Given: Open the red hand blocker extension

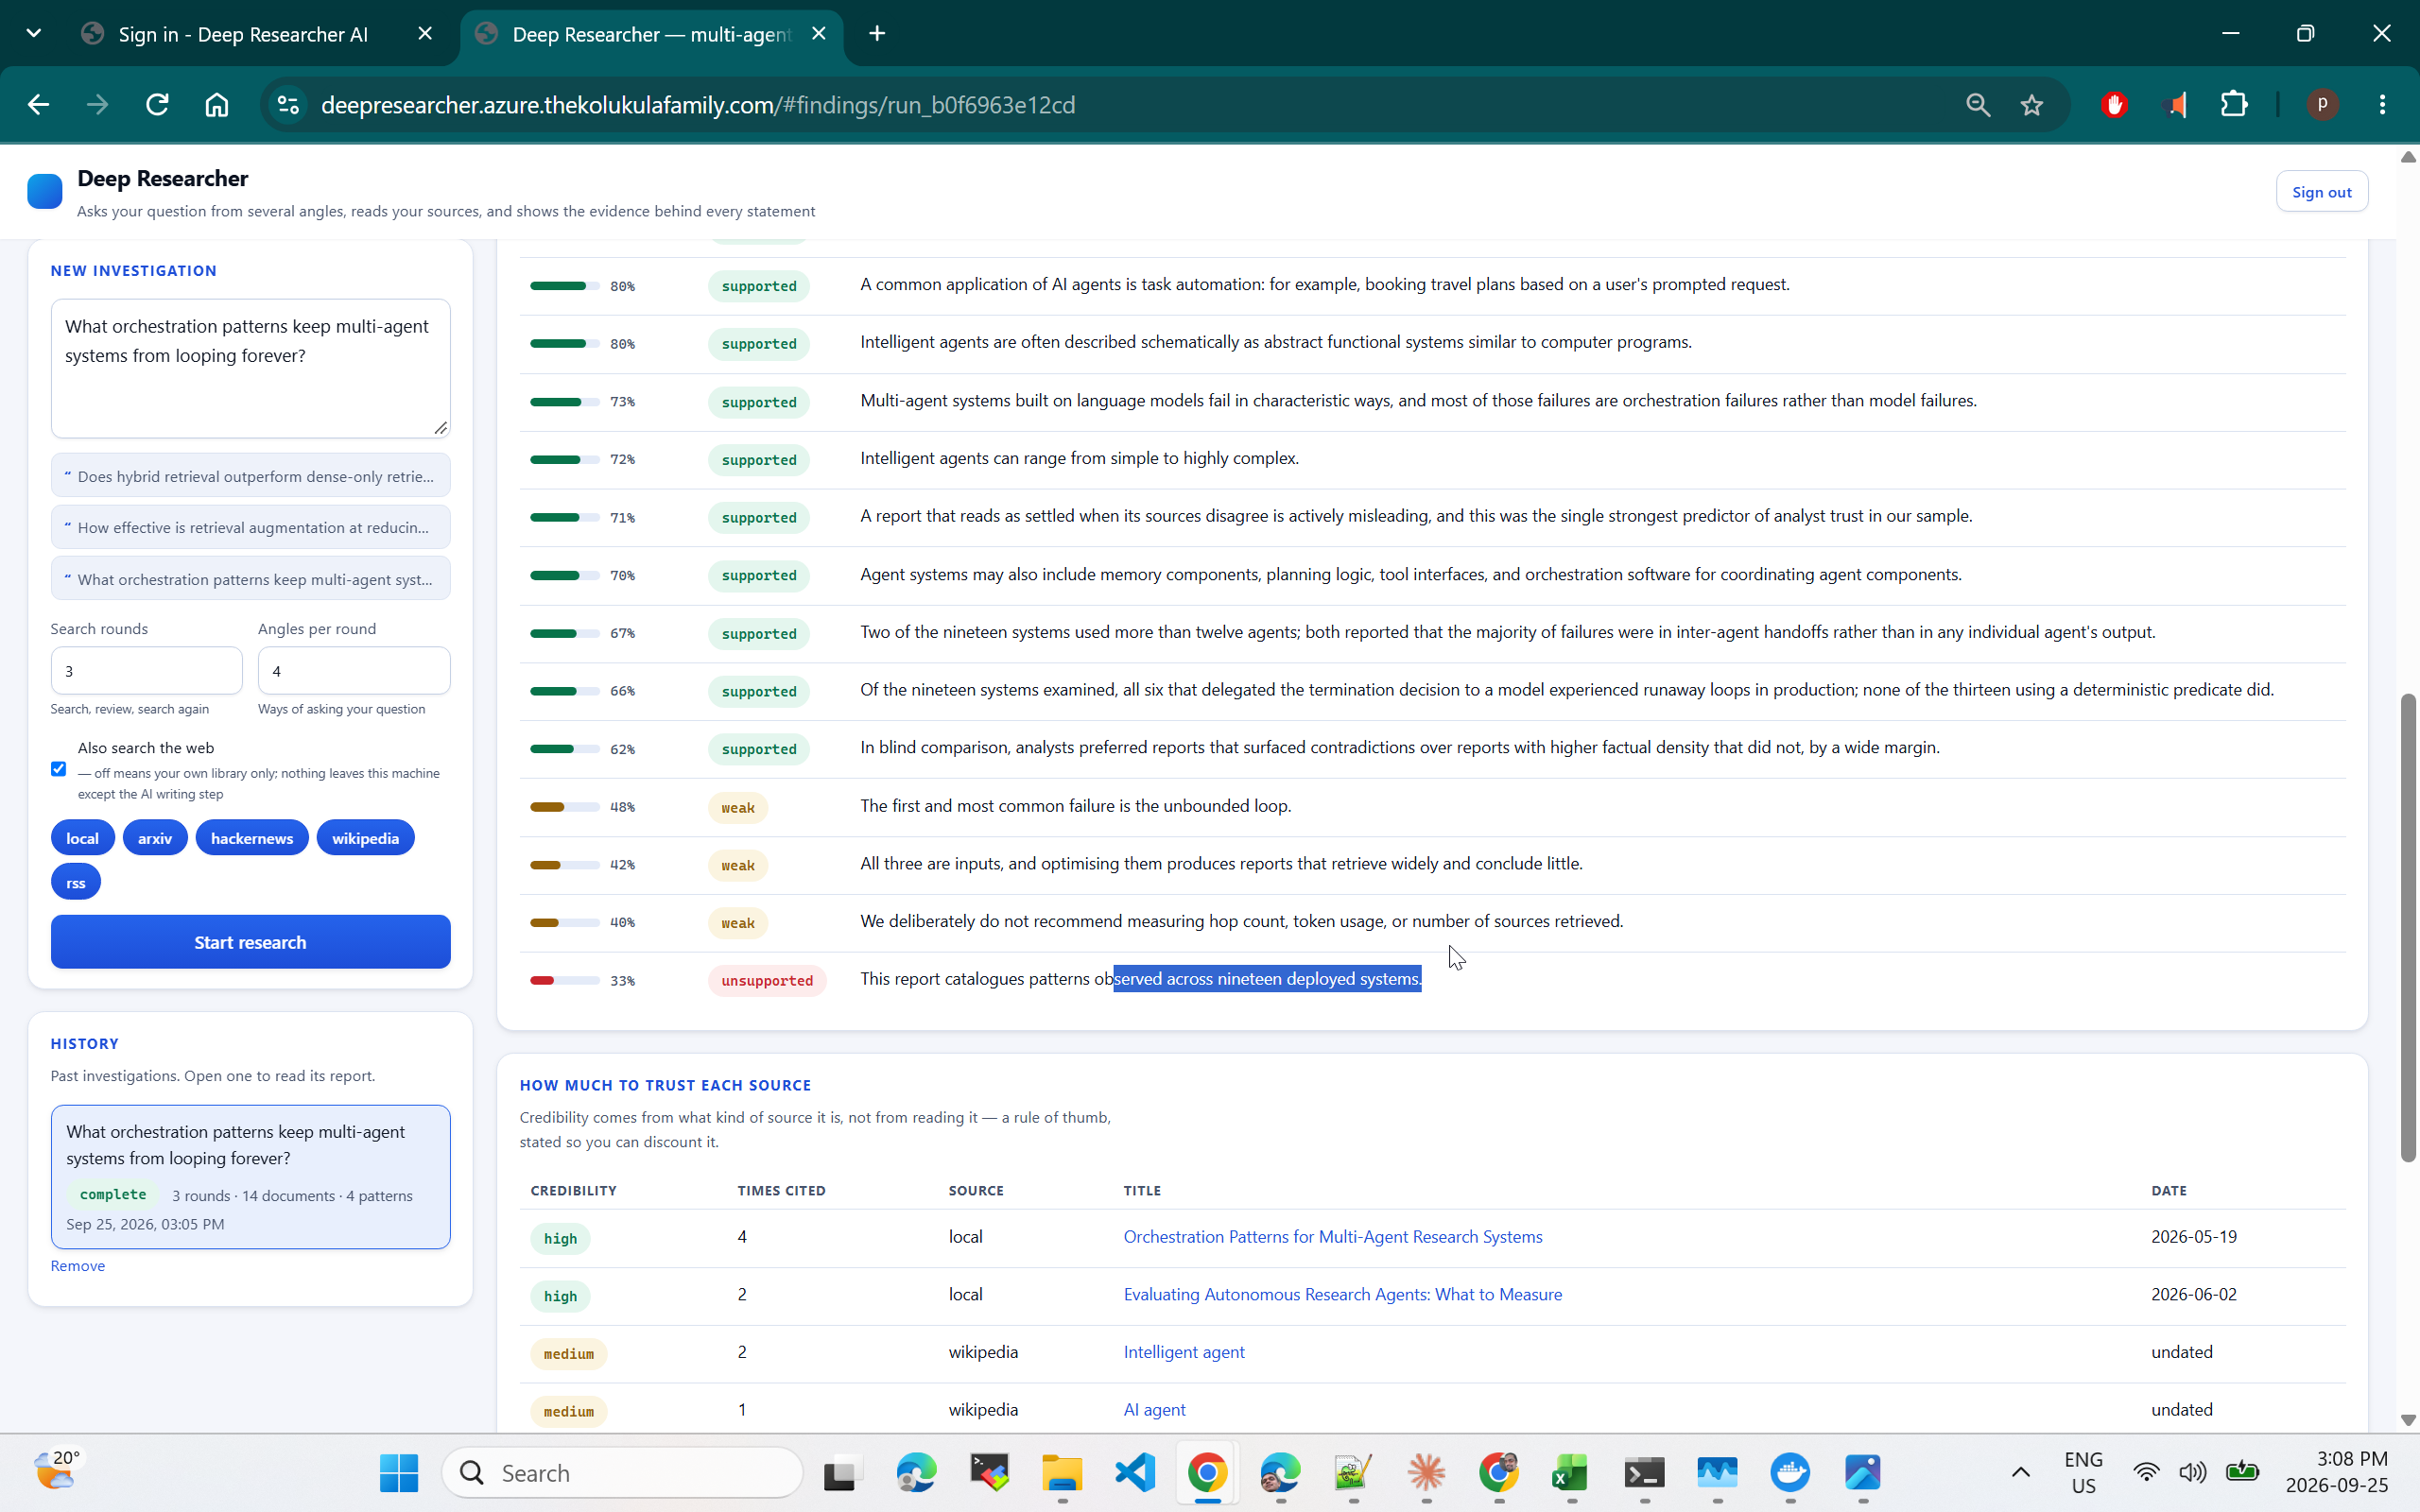Looking at the screenshot, I should coord(2114,105).
